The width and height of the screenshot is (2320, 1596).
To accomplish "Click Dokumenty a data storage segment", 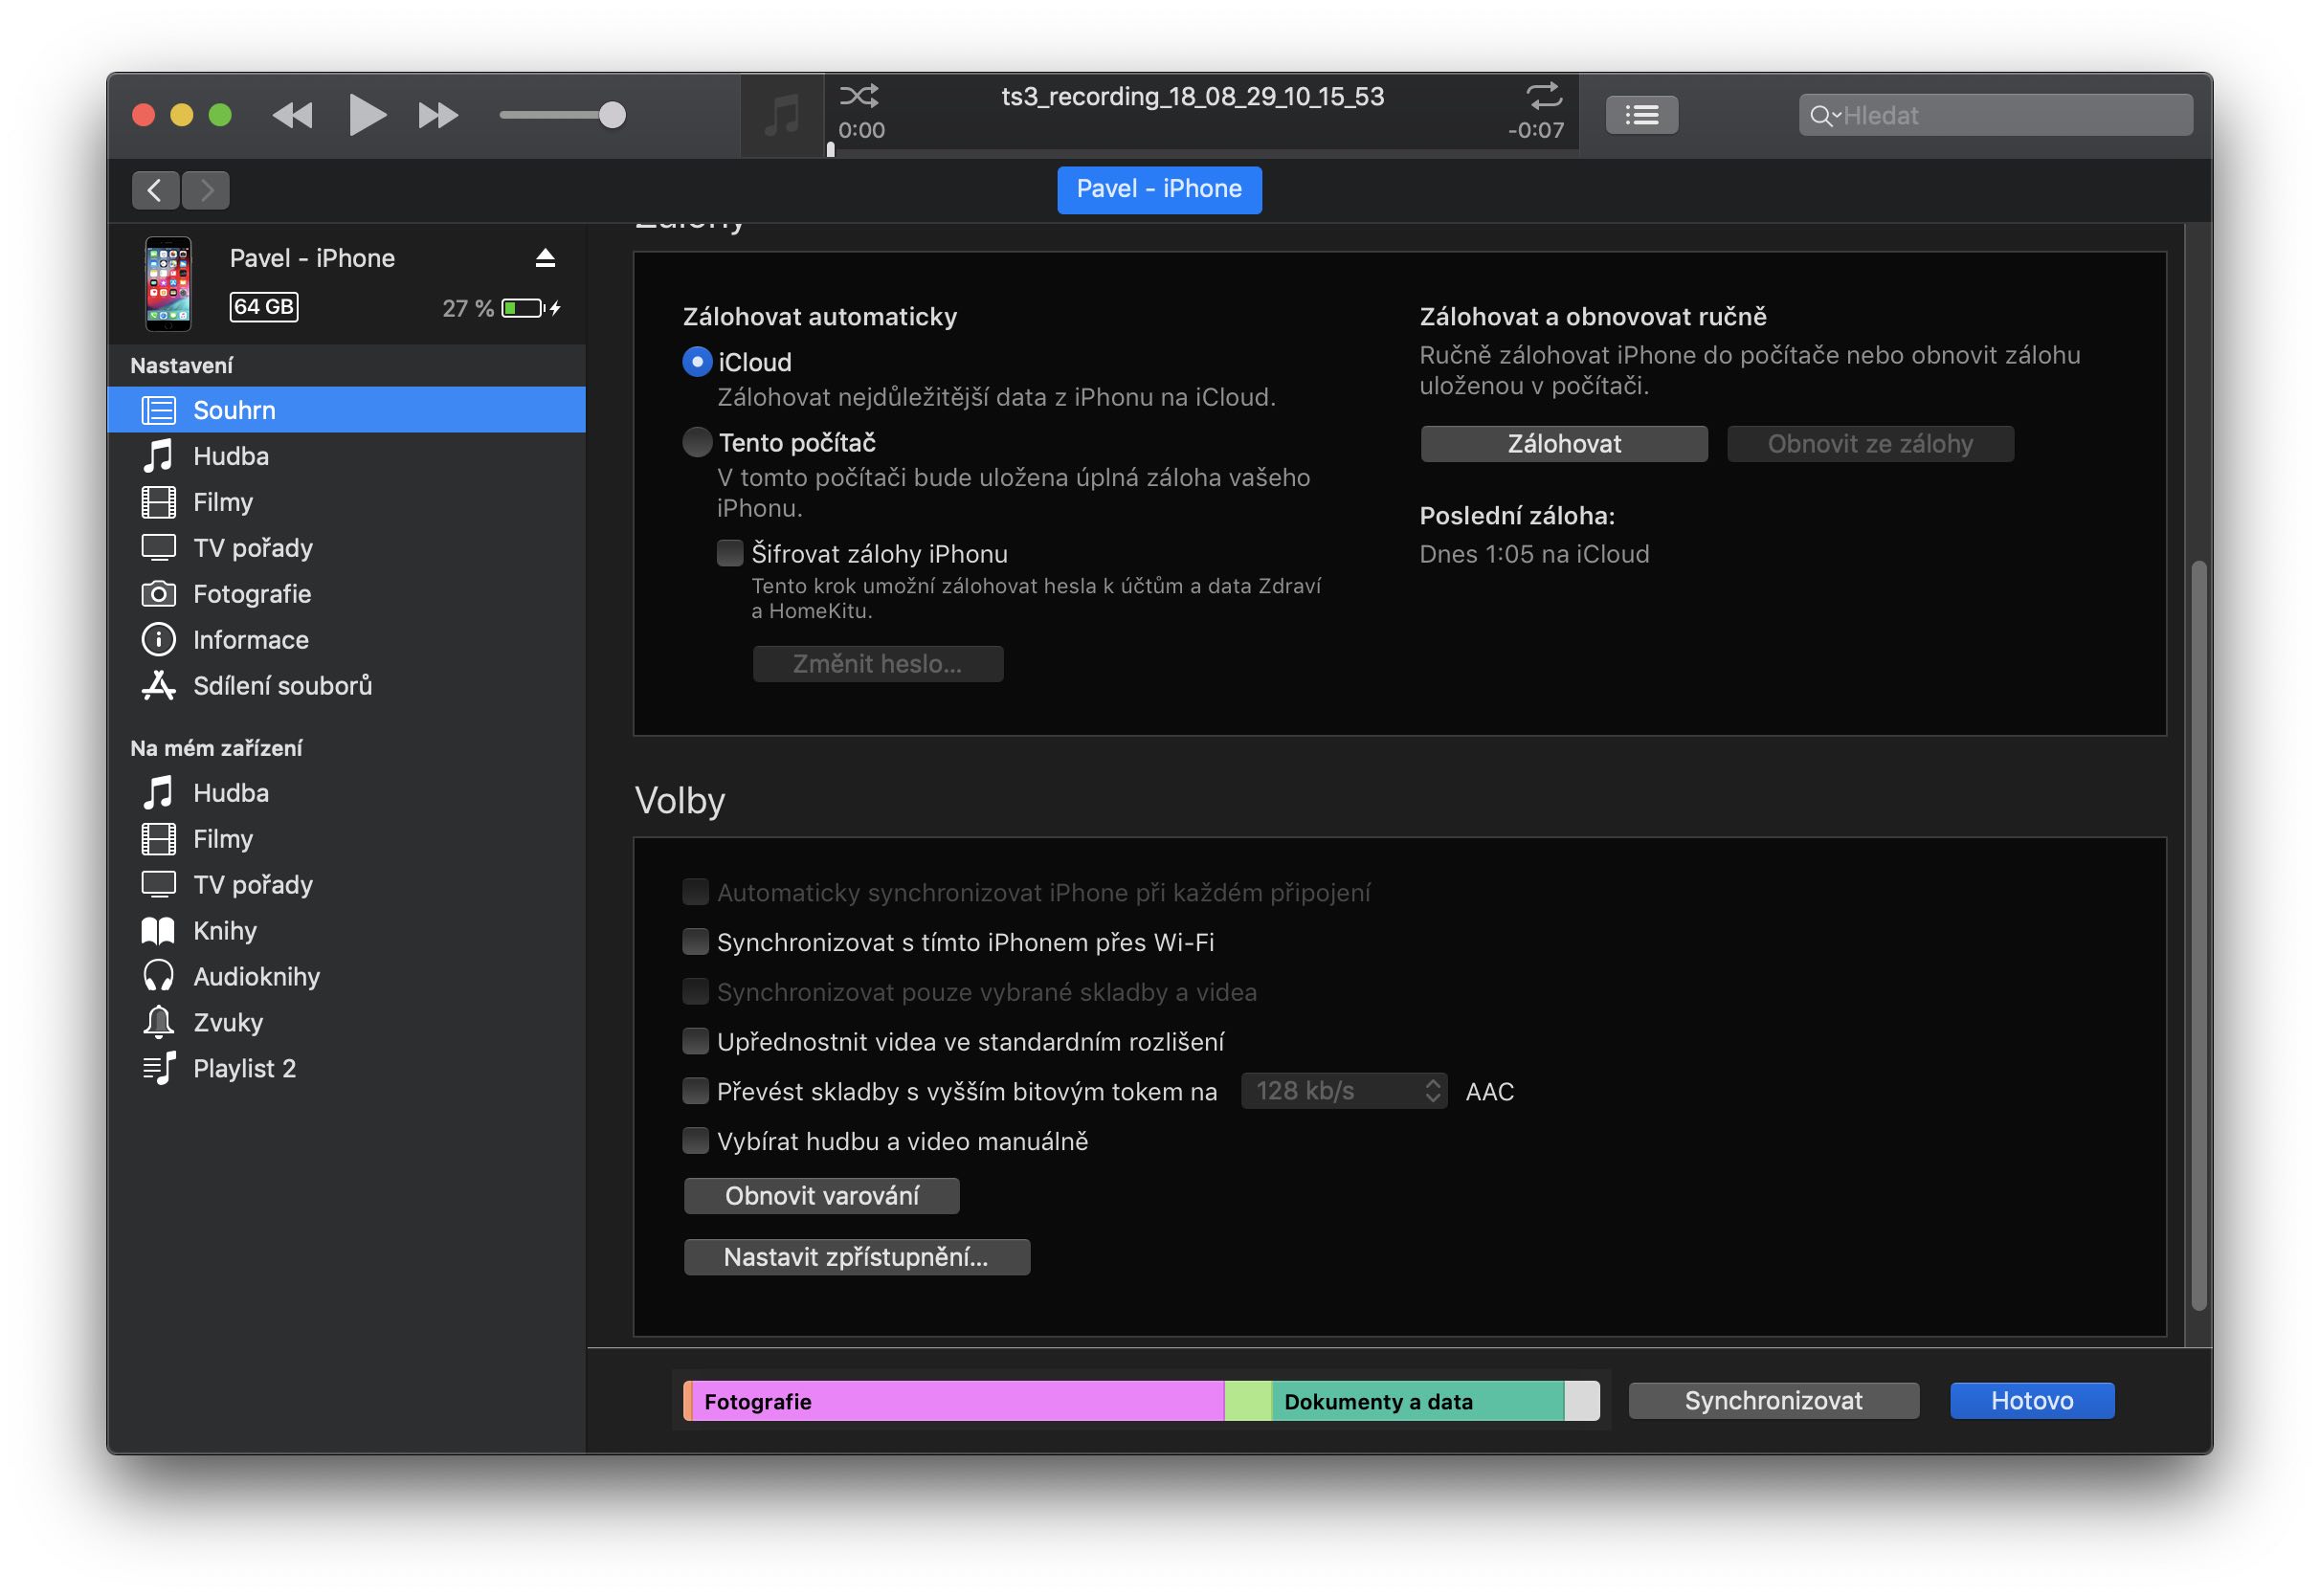I will coord(1417,1401).
